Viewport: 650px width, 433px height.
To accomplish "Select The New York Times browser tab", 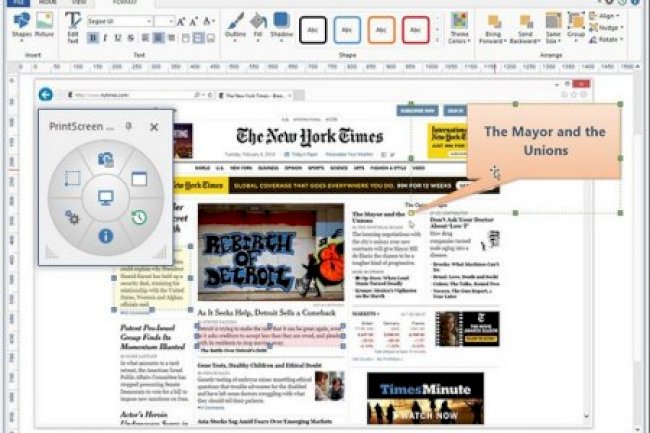I will [255, 95].
